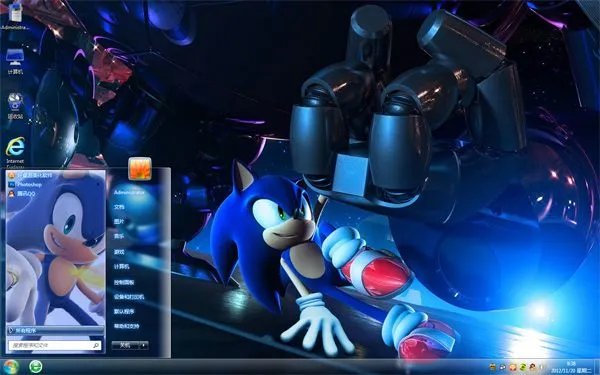The width and height of the screenshot is (600, 375).
Task: Focus the Start menu search box
Action: [55, 345]
